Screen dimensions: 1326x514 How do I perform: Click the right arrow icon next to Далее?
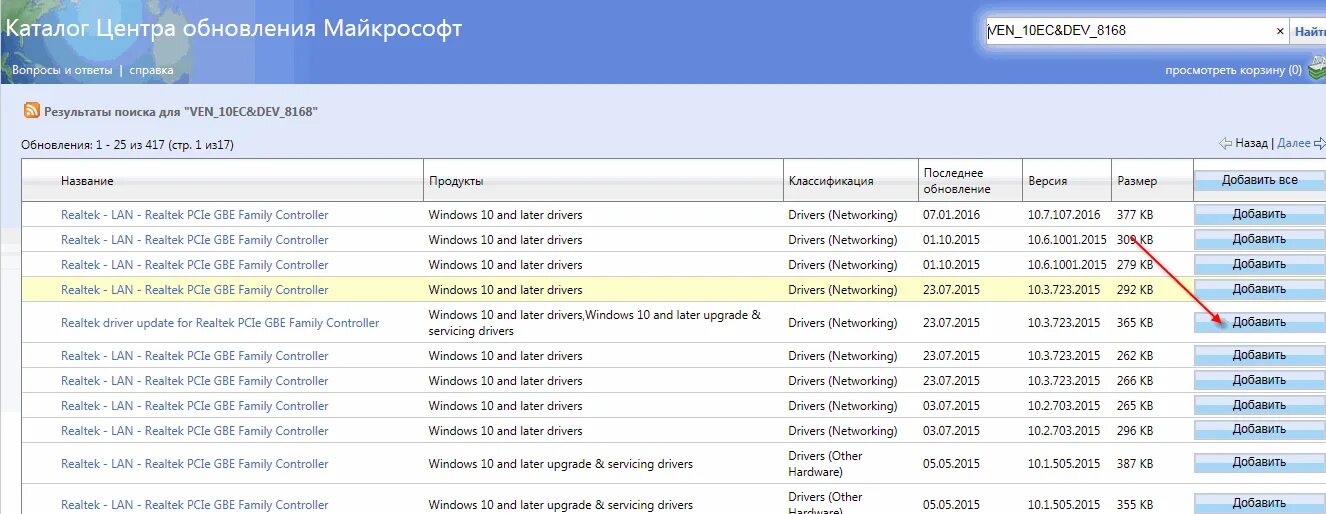click(x=1319, y=144)
